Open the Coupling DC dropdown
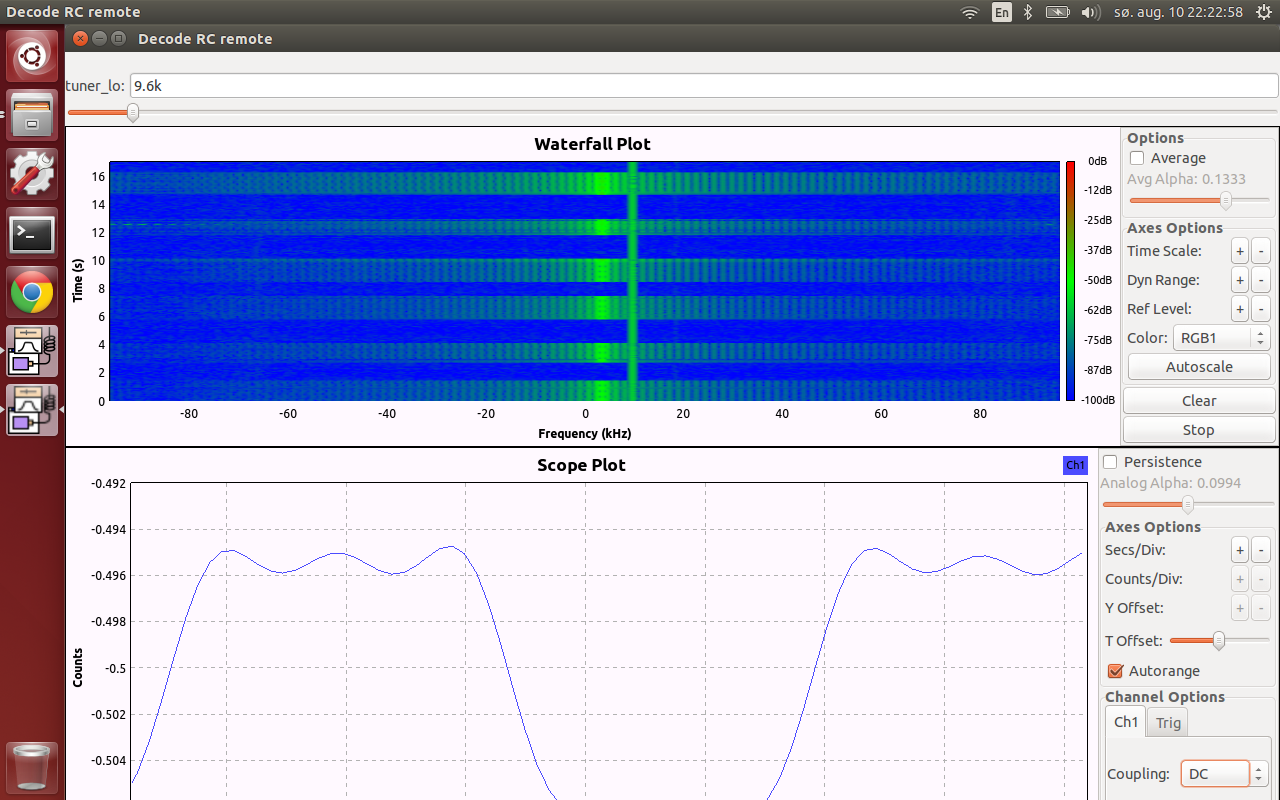 [x=1225, y=774]
